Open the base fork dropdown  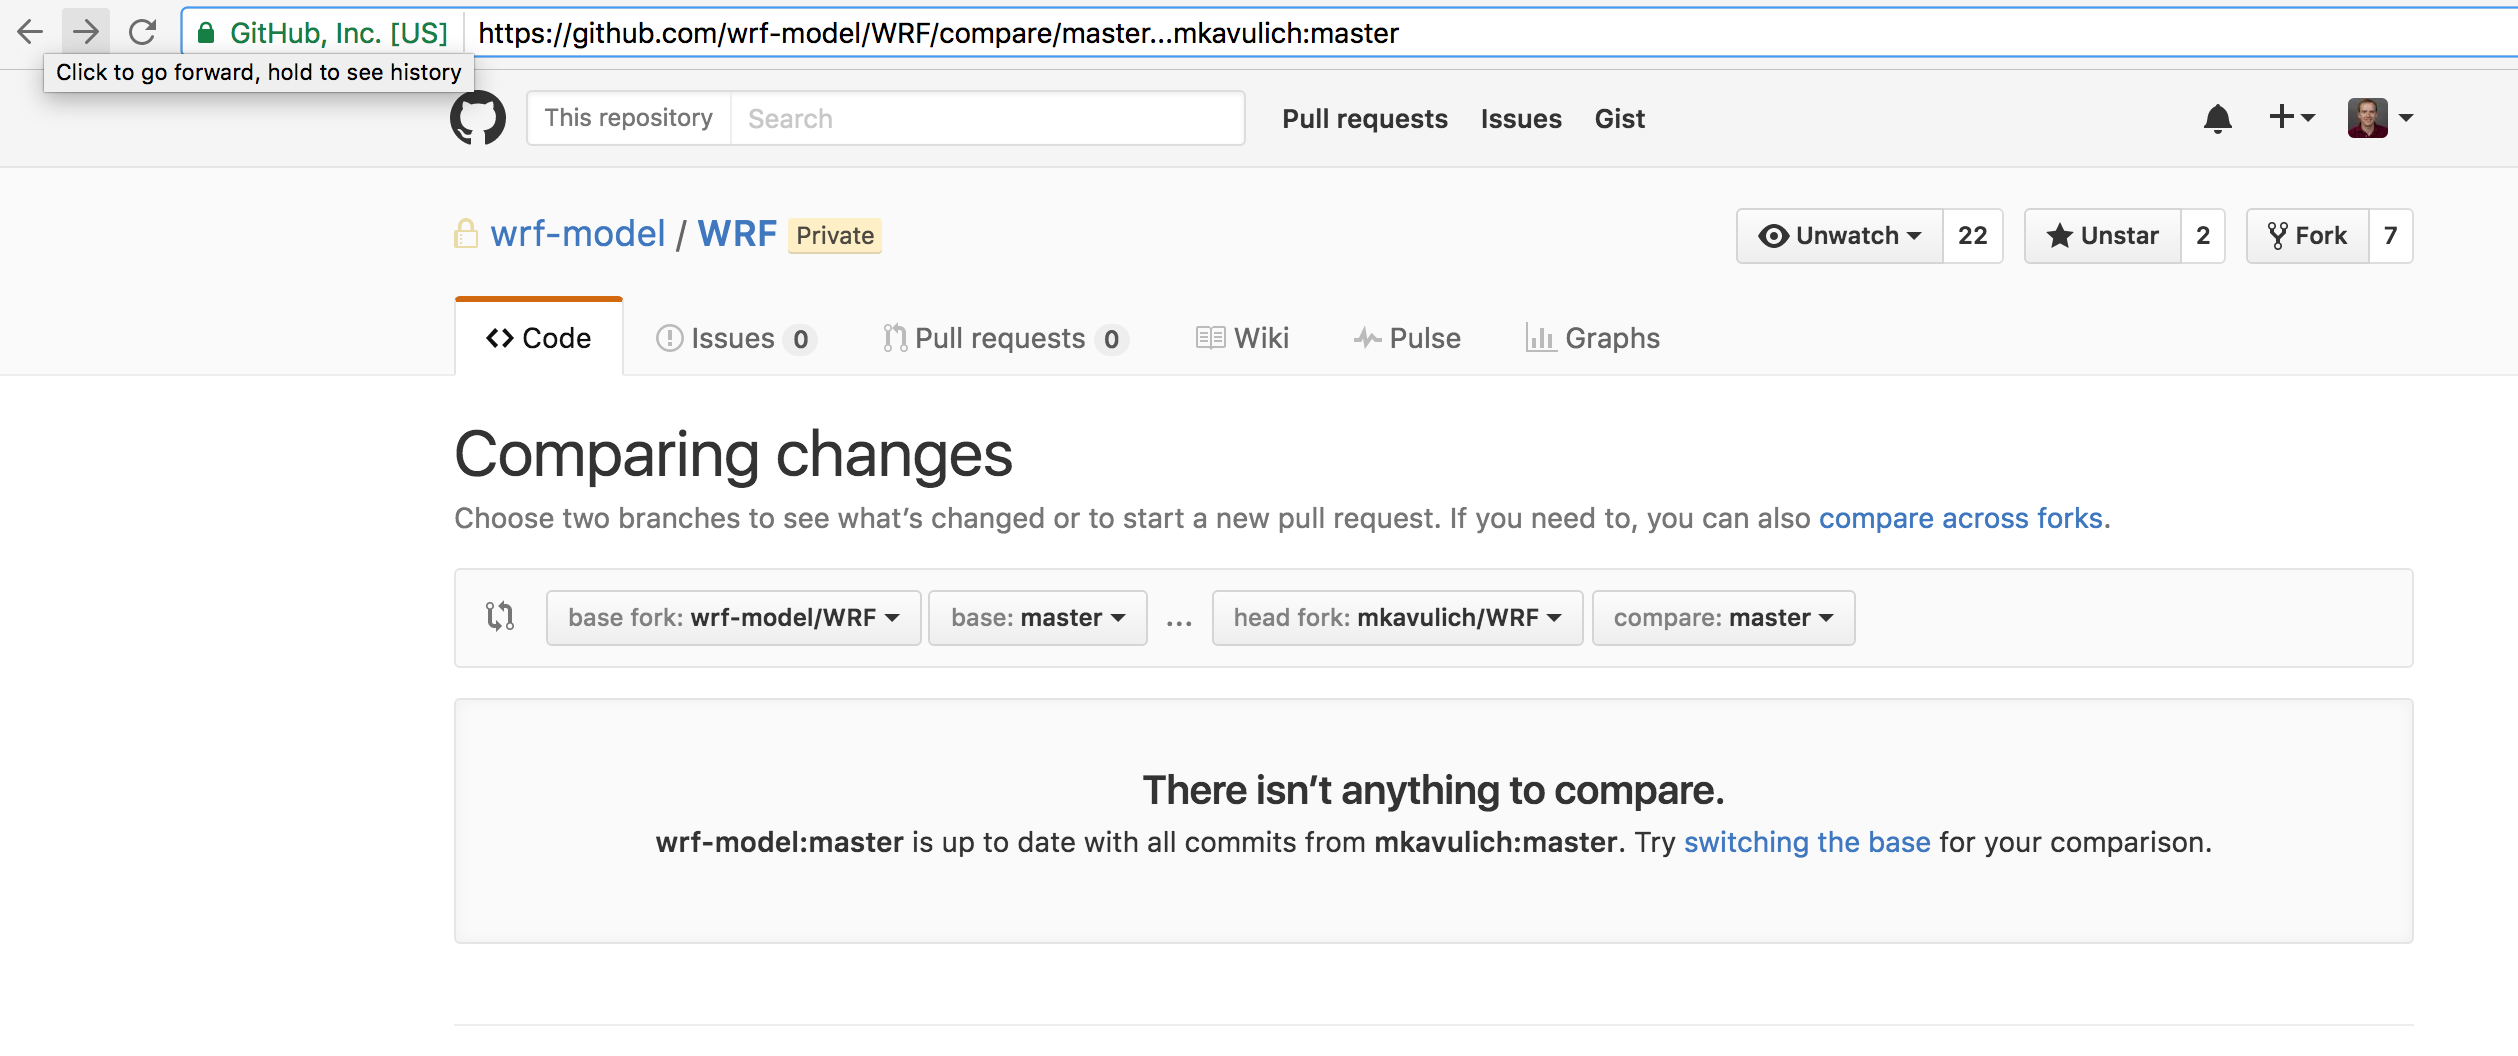733,617
